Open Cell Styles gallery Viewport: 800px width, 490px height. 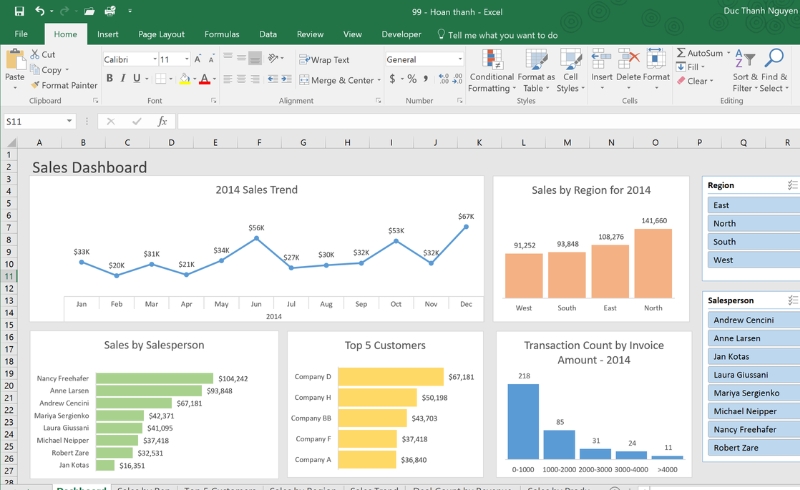tap(570, 71)
